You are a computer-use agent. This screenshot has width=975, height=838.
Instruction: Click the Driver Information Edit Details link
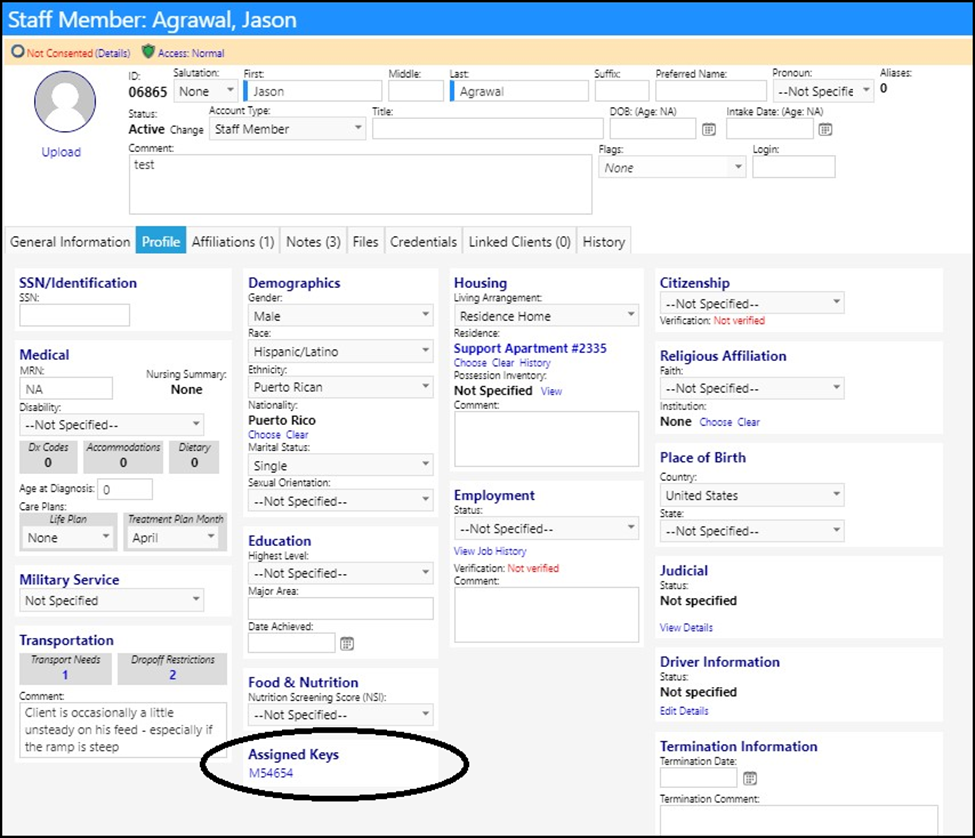click(x=684, y=711)
